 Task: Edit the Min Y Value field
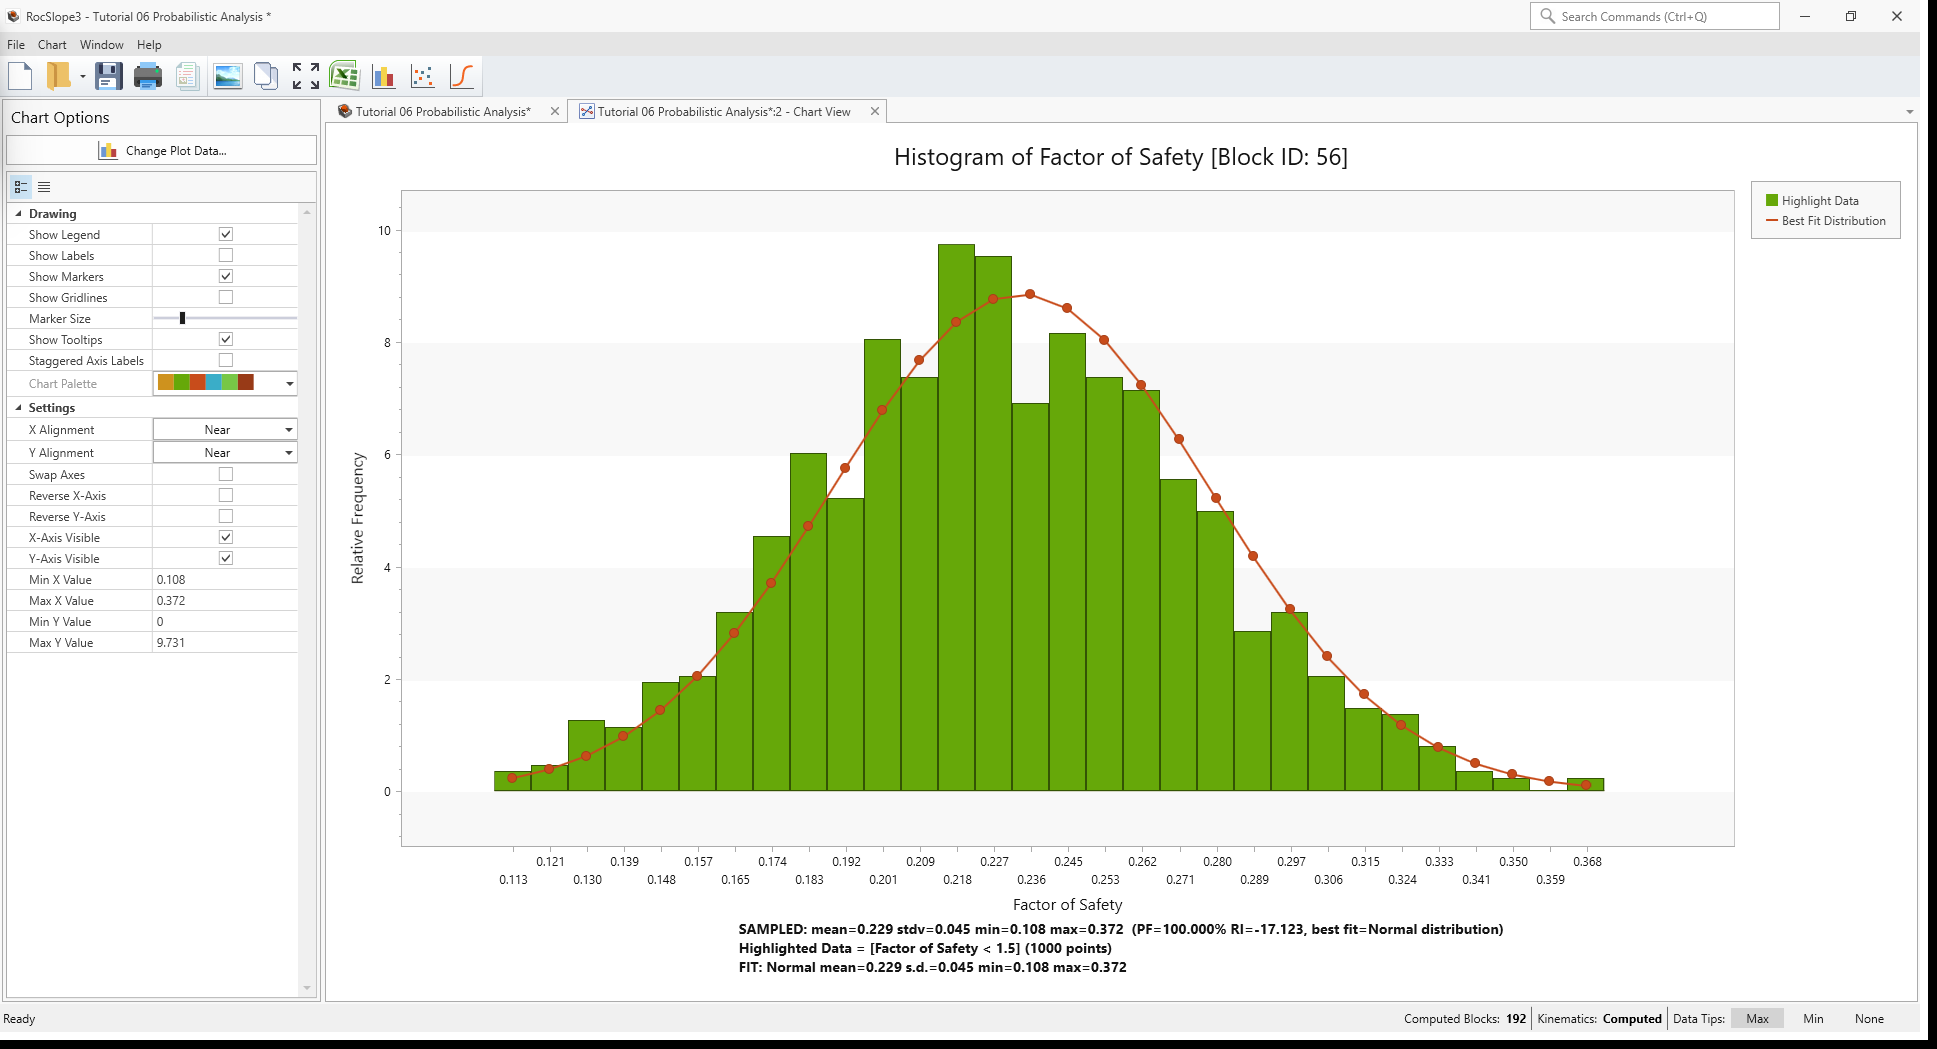click(x=225, y=622)
